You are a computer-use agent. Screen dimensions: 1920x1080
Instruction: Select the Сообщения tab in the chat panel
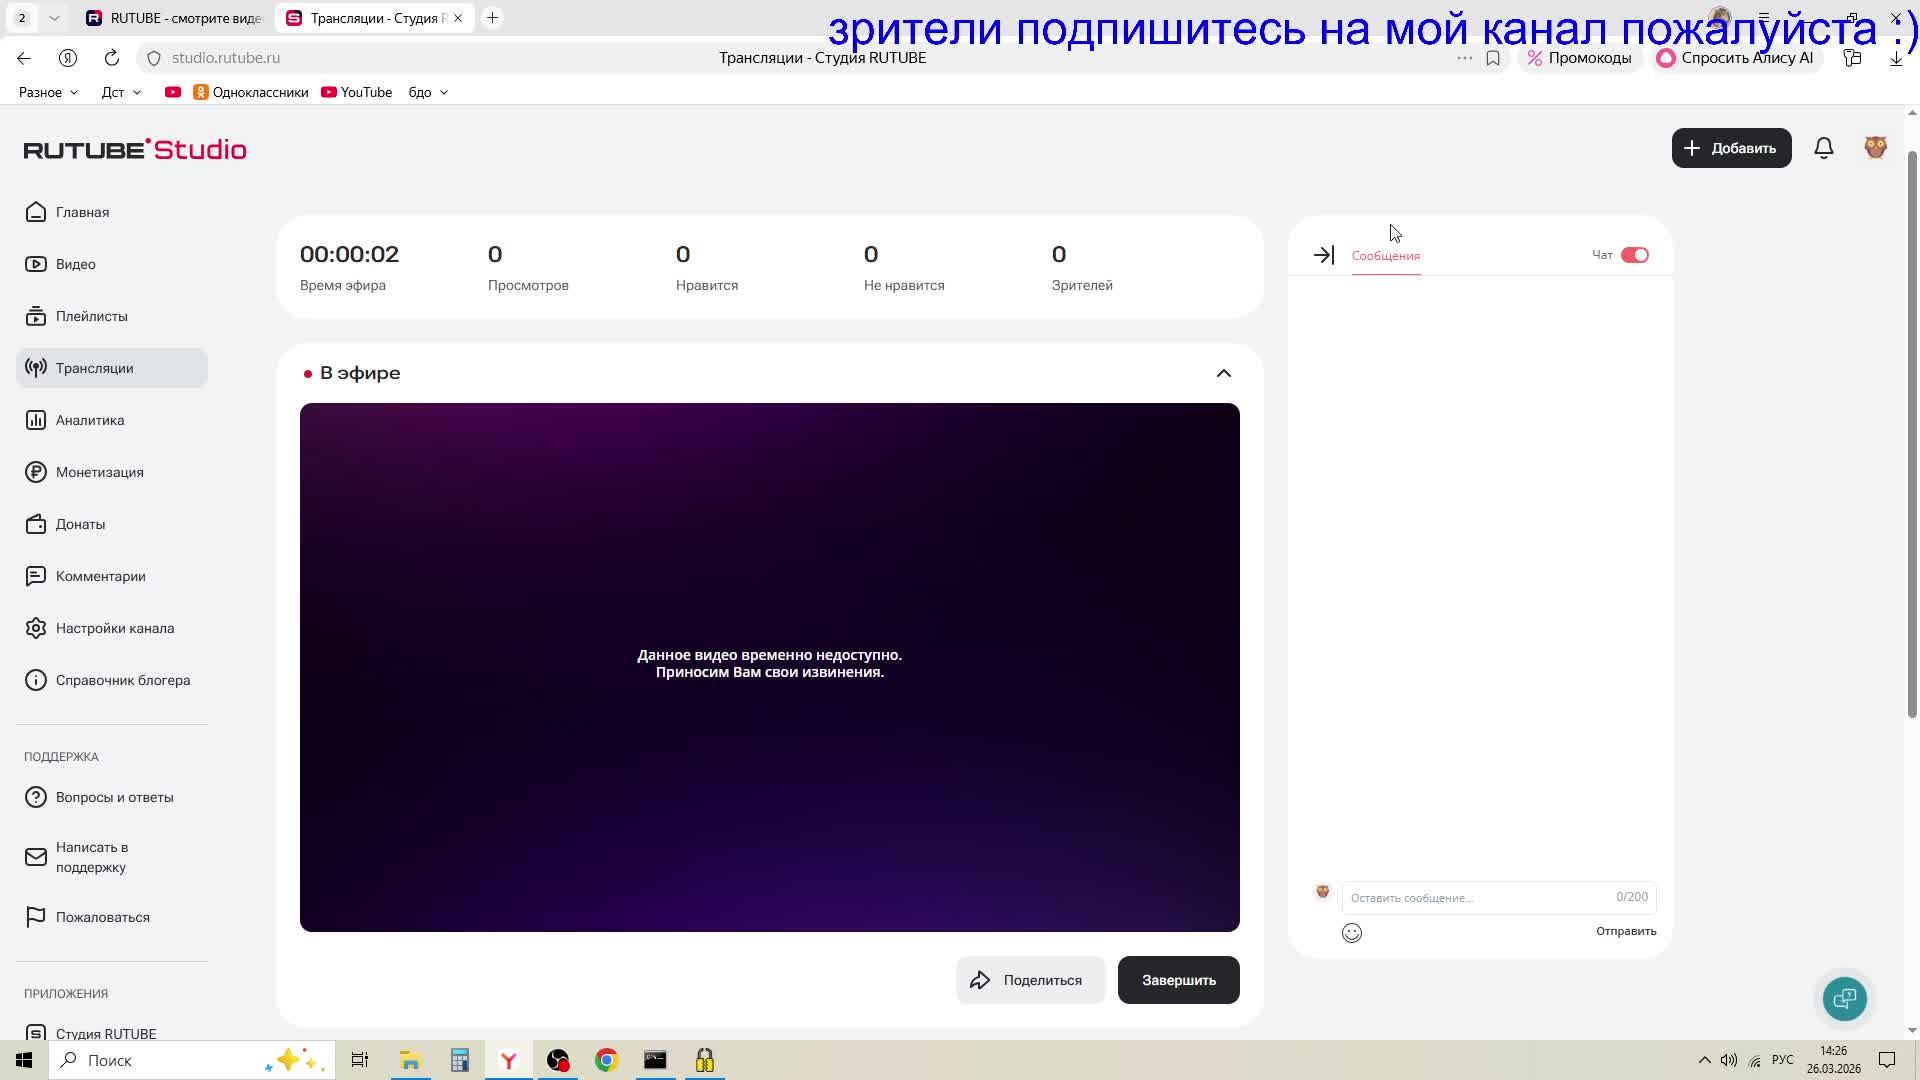[1385, 255]
